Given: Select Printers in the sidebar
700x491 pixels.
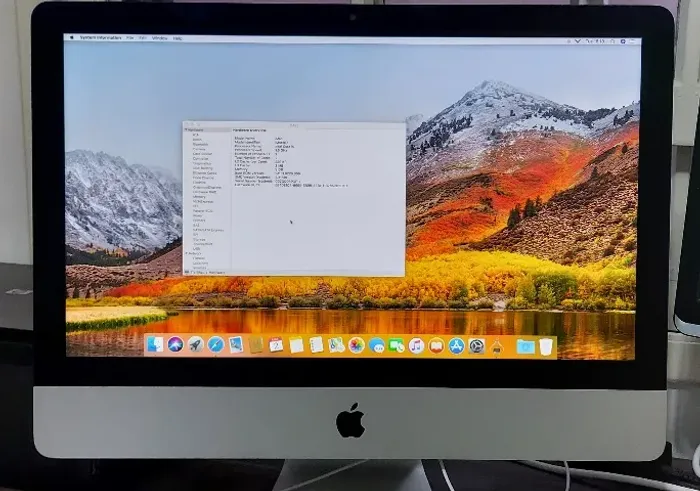Looking at the screenshot, I should [x=199, y=221].
